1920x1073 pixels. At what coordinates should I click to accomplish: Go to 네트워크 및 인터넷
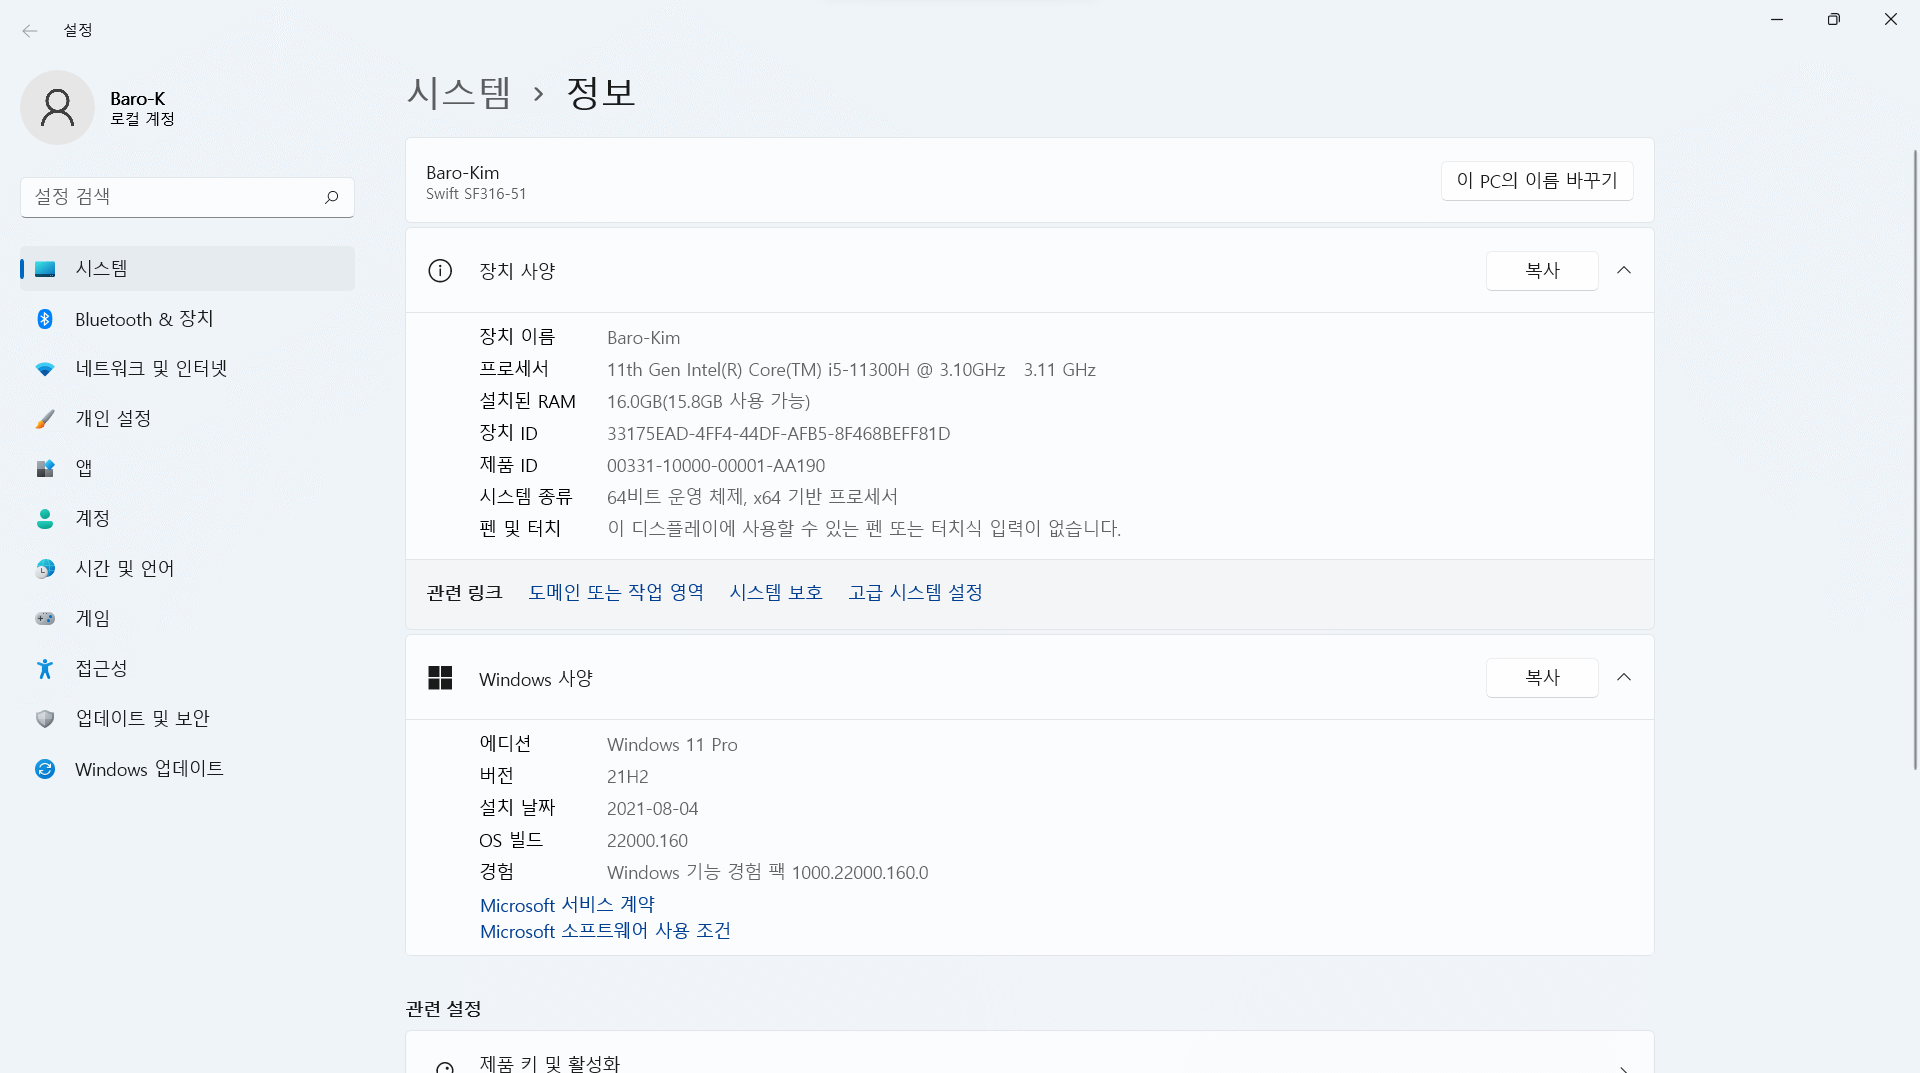click(187, 369)
